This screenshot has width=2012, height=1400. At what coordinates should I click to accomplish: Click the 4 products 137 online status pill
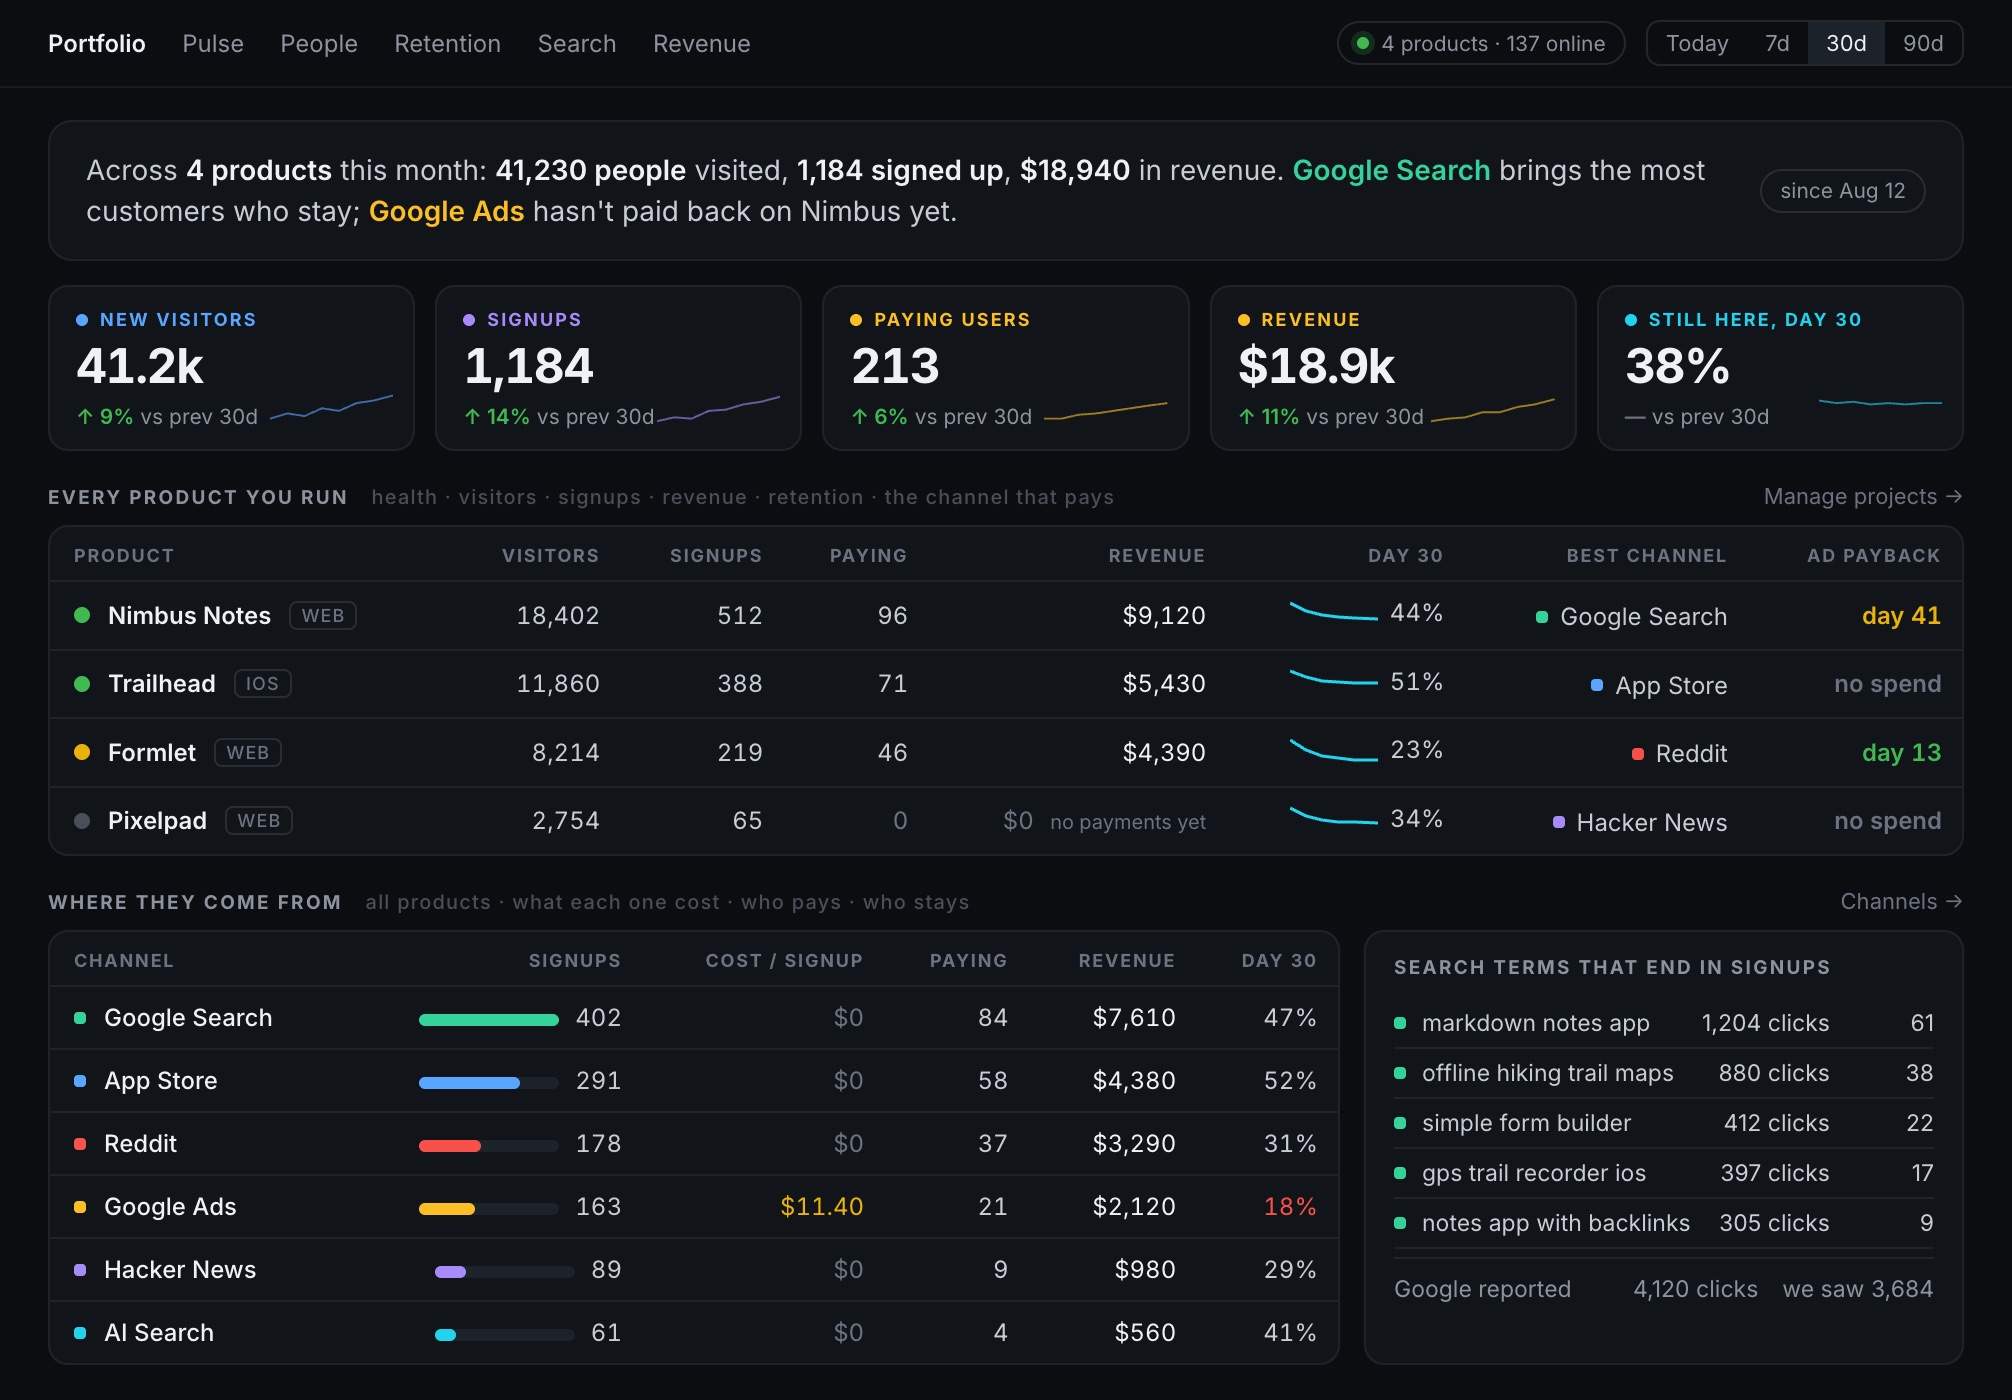(x=1481, y=44)
